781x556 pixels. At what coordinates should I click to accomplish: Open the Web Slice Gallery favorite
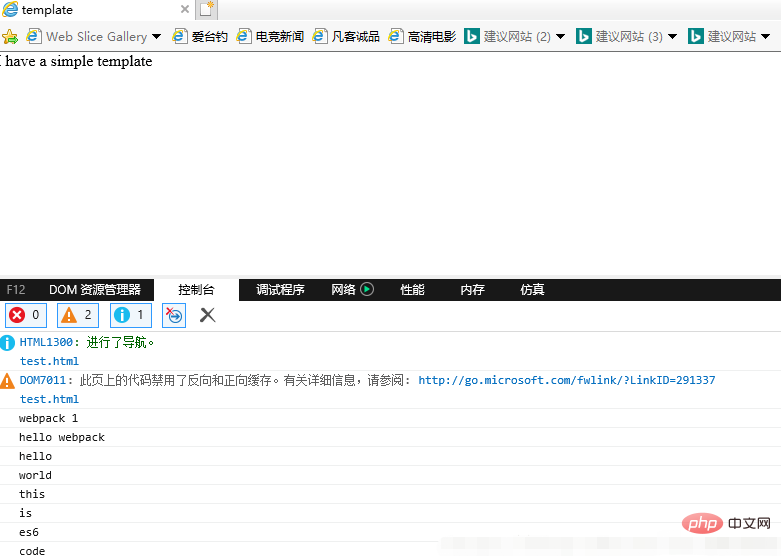(x=96, y=36)
